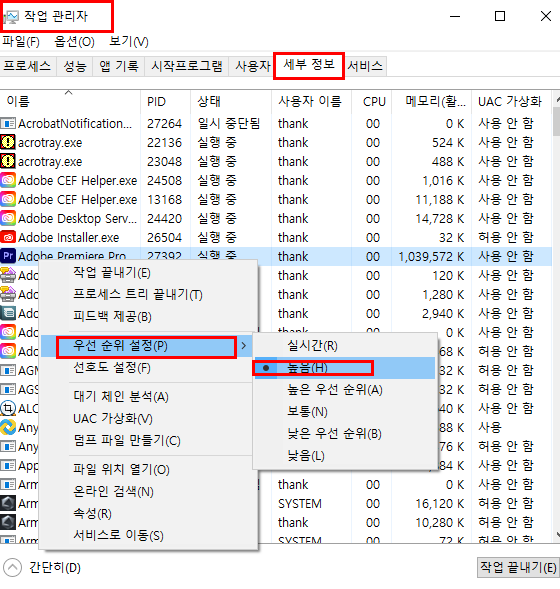Viewport: 560px width, 589px height.
Task: Click the first Any process colorful icon
Action: point(8,427)
